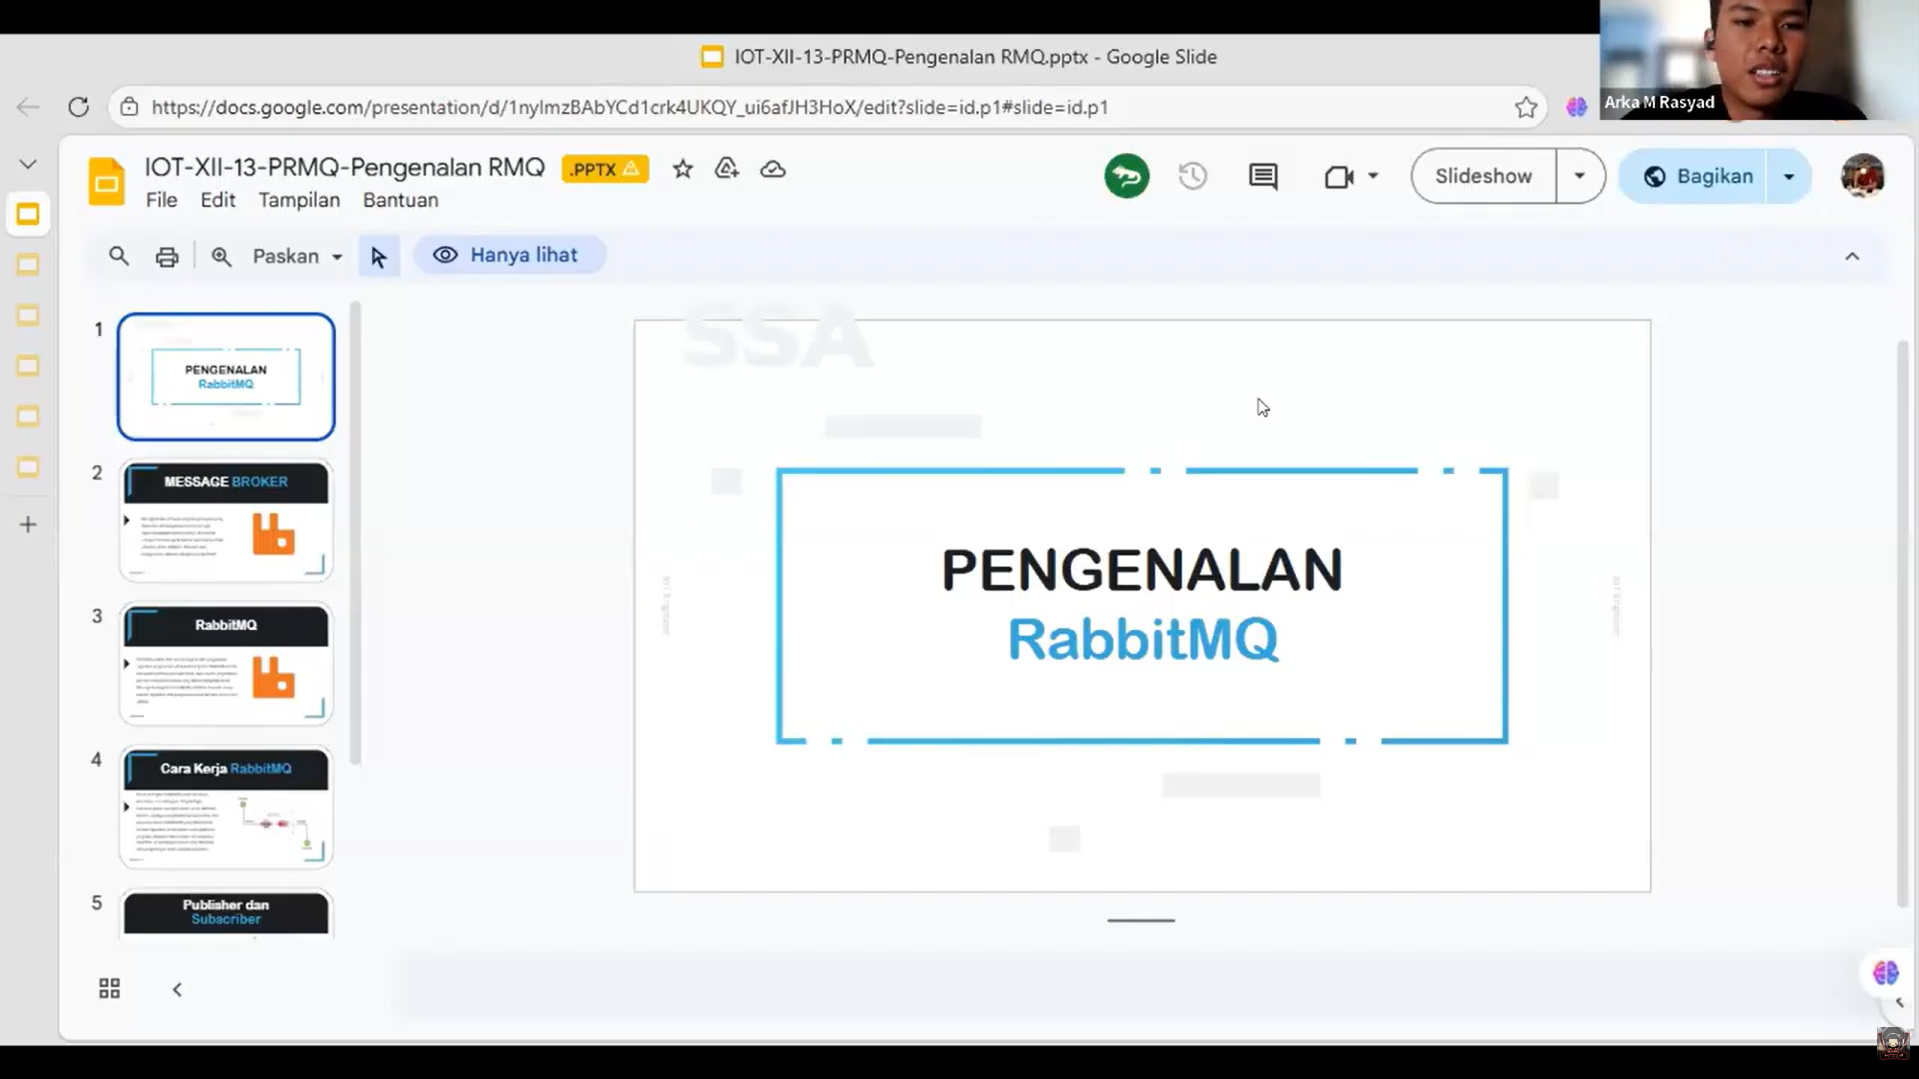Open the Slideshow options dropdown arrow
1919x1079 pixels.
click(1579, 177)
